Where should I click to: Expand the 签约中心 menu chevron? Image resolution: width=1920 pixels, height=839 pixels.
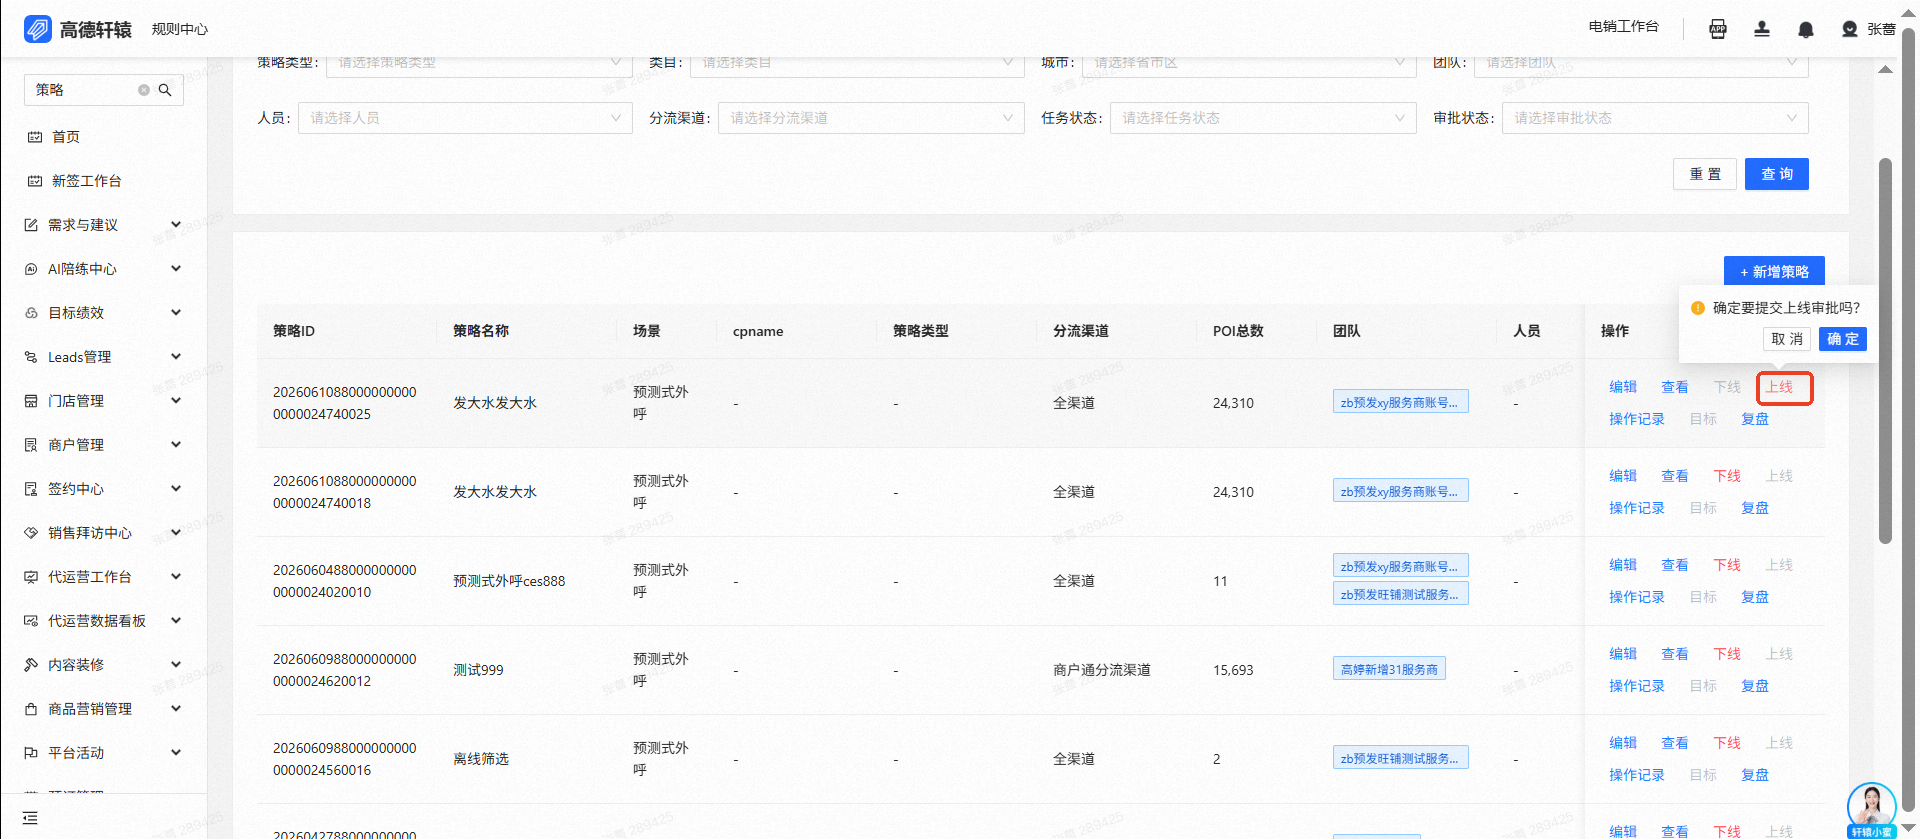tap(176, 489)
